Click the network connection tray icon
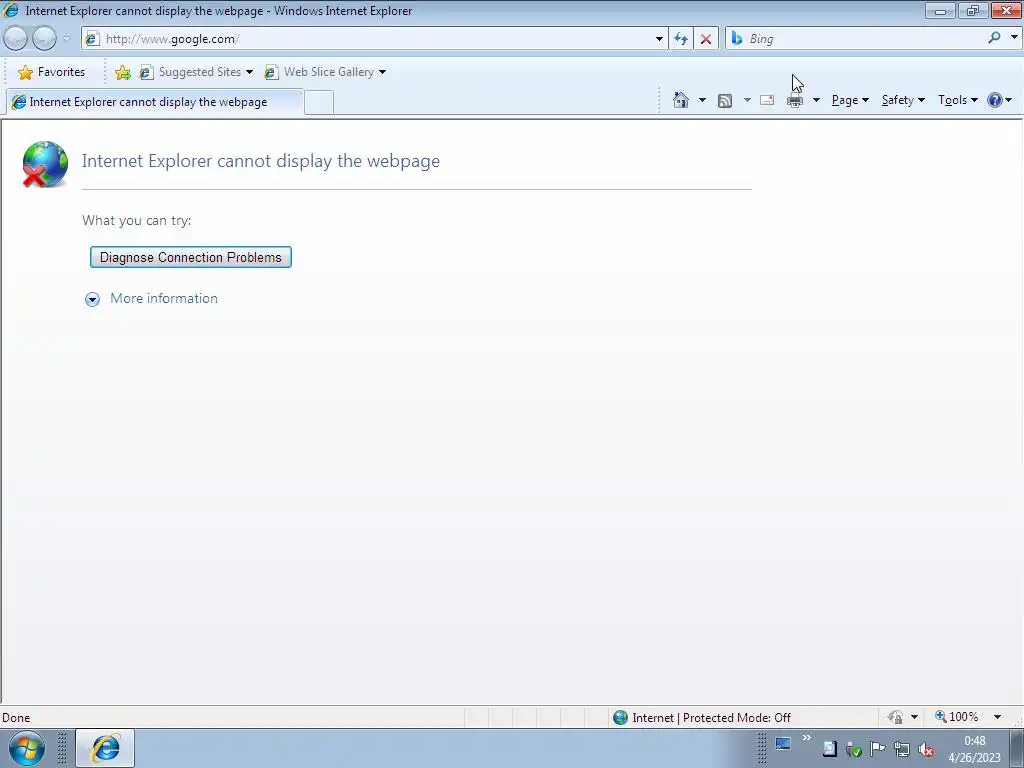Viewport: 1024px width, 768px height. [x=902, y=750]
